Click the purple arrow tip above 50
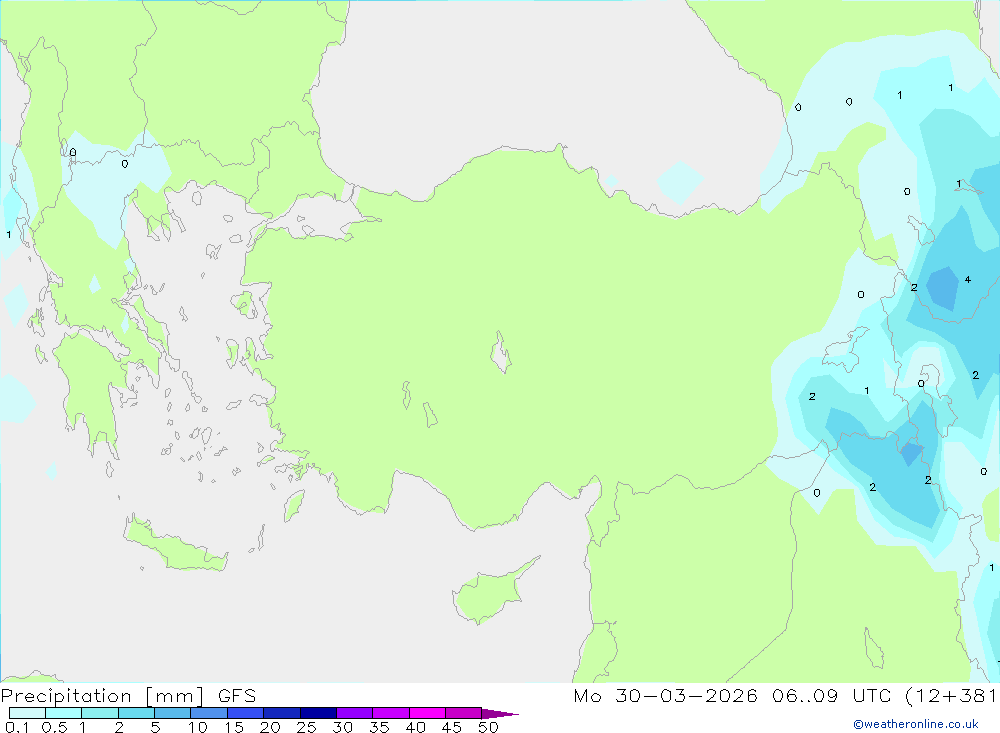The image size is (1000, 733). [499, 714]
